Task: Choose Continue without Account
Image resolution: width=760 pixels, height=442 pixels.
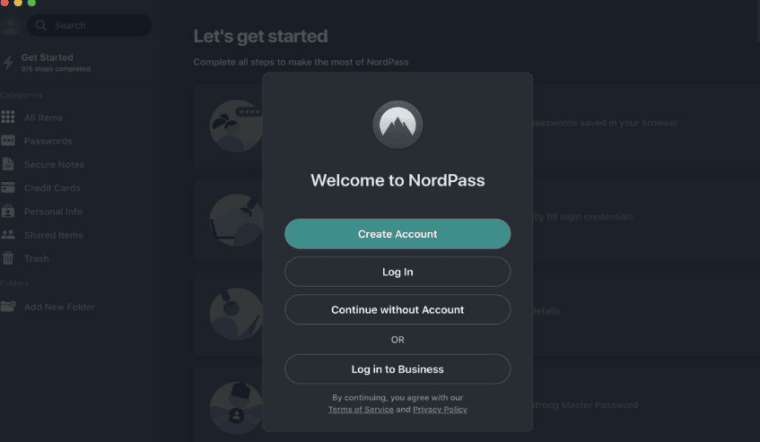Action: 397,310
